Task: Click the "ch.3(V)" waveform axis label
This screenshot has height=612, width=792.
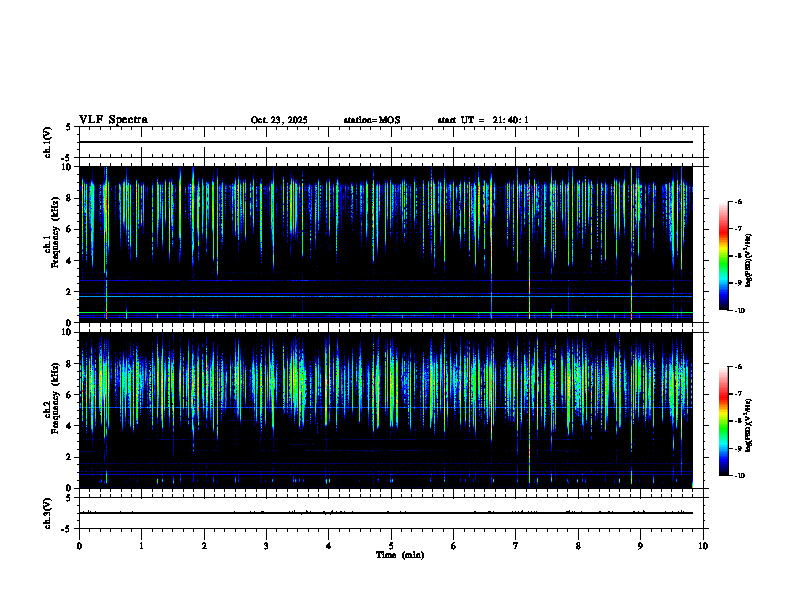Action: pos(47,513)
